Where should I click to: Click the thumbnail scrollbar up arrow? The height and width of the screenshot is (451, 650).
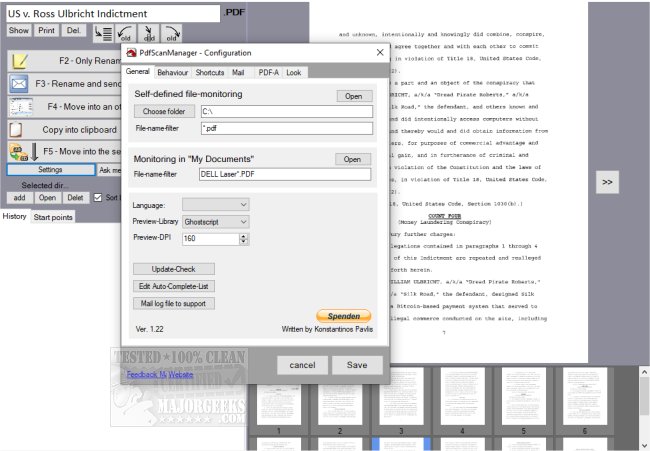[645, 372]
